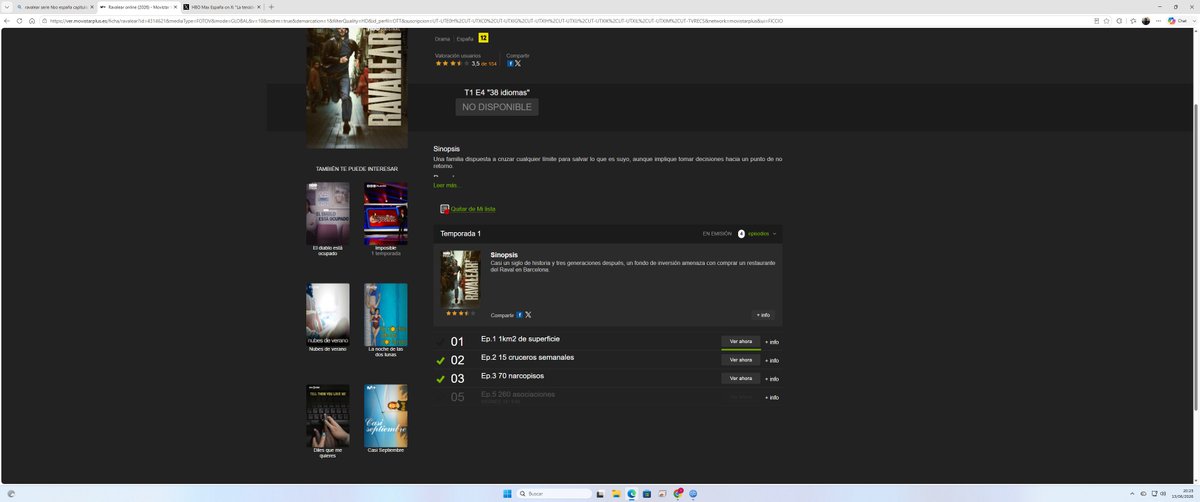Open File Explorer from the taskbar

coord(618,494)
